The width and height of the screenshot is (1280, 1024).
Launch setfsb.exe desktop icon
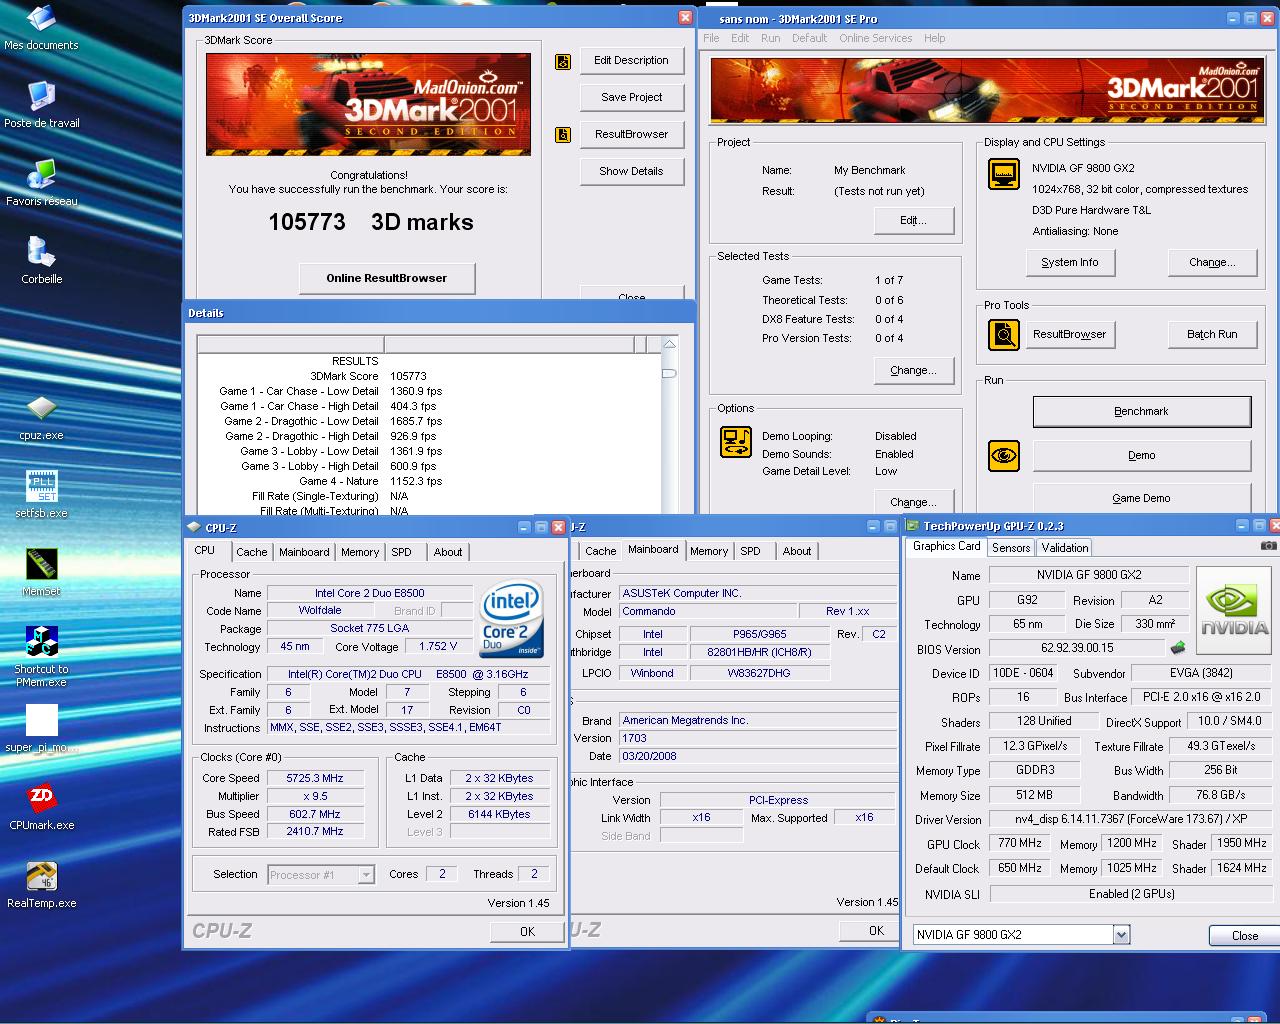click(x=41, y=495)
